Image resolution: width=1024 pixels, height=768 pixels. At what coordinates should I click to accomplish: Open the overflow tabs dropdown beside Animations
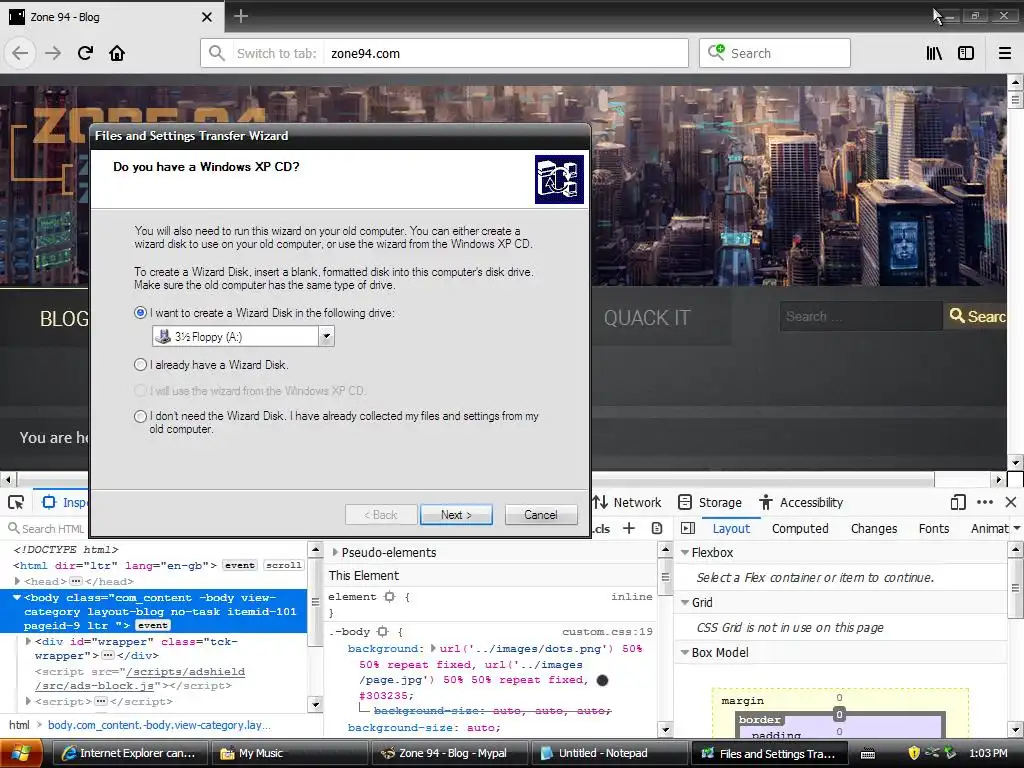[1017, 528]
